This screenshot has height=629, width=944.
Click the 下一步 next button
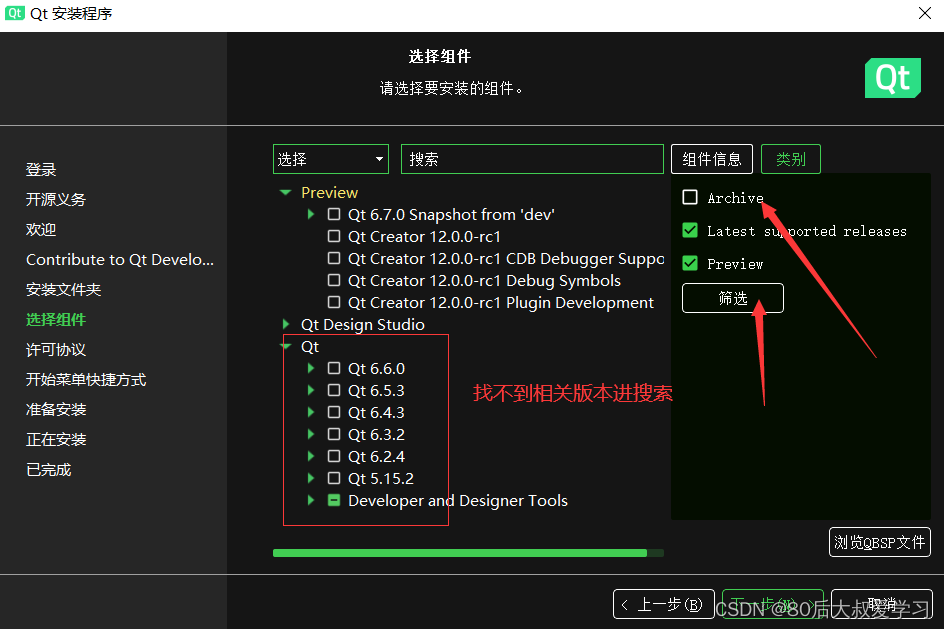772,604
